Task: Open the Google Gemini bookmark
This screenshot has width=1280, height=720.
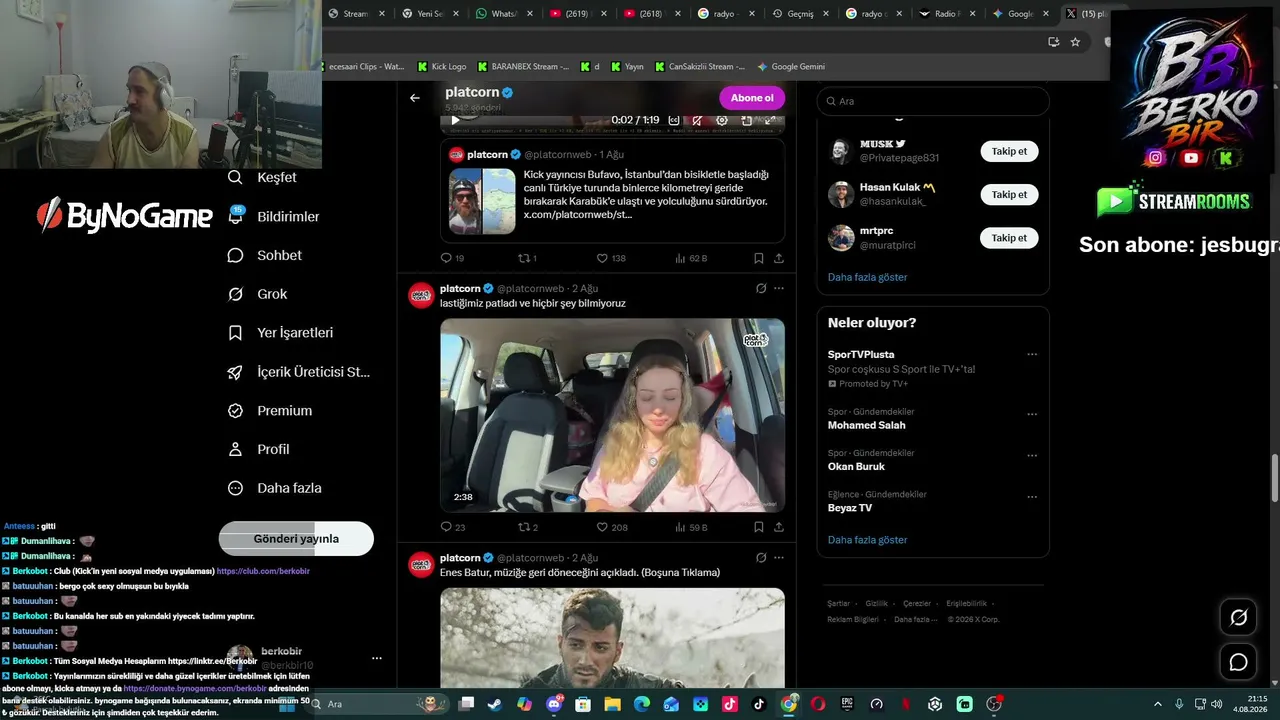Action: [791, 67]
